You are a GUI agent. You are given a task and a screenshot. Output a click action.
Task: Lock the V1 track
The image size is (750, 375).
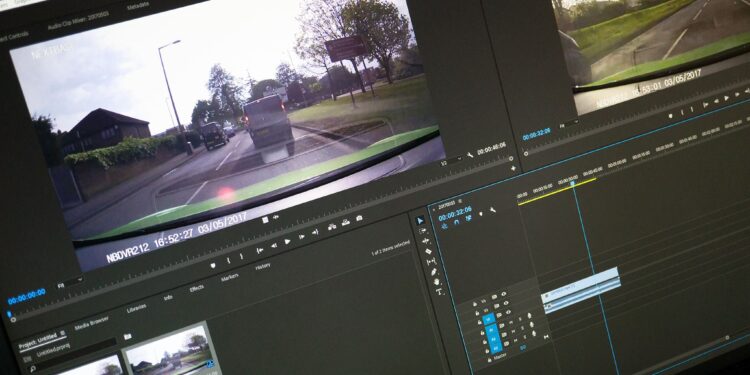pos(479,322)
